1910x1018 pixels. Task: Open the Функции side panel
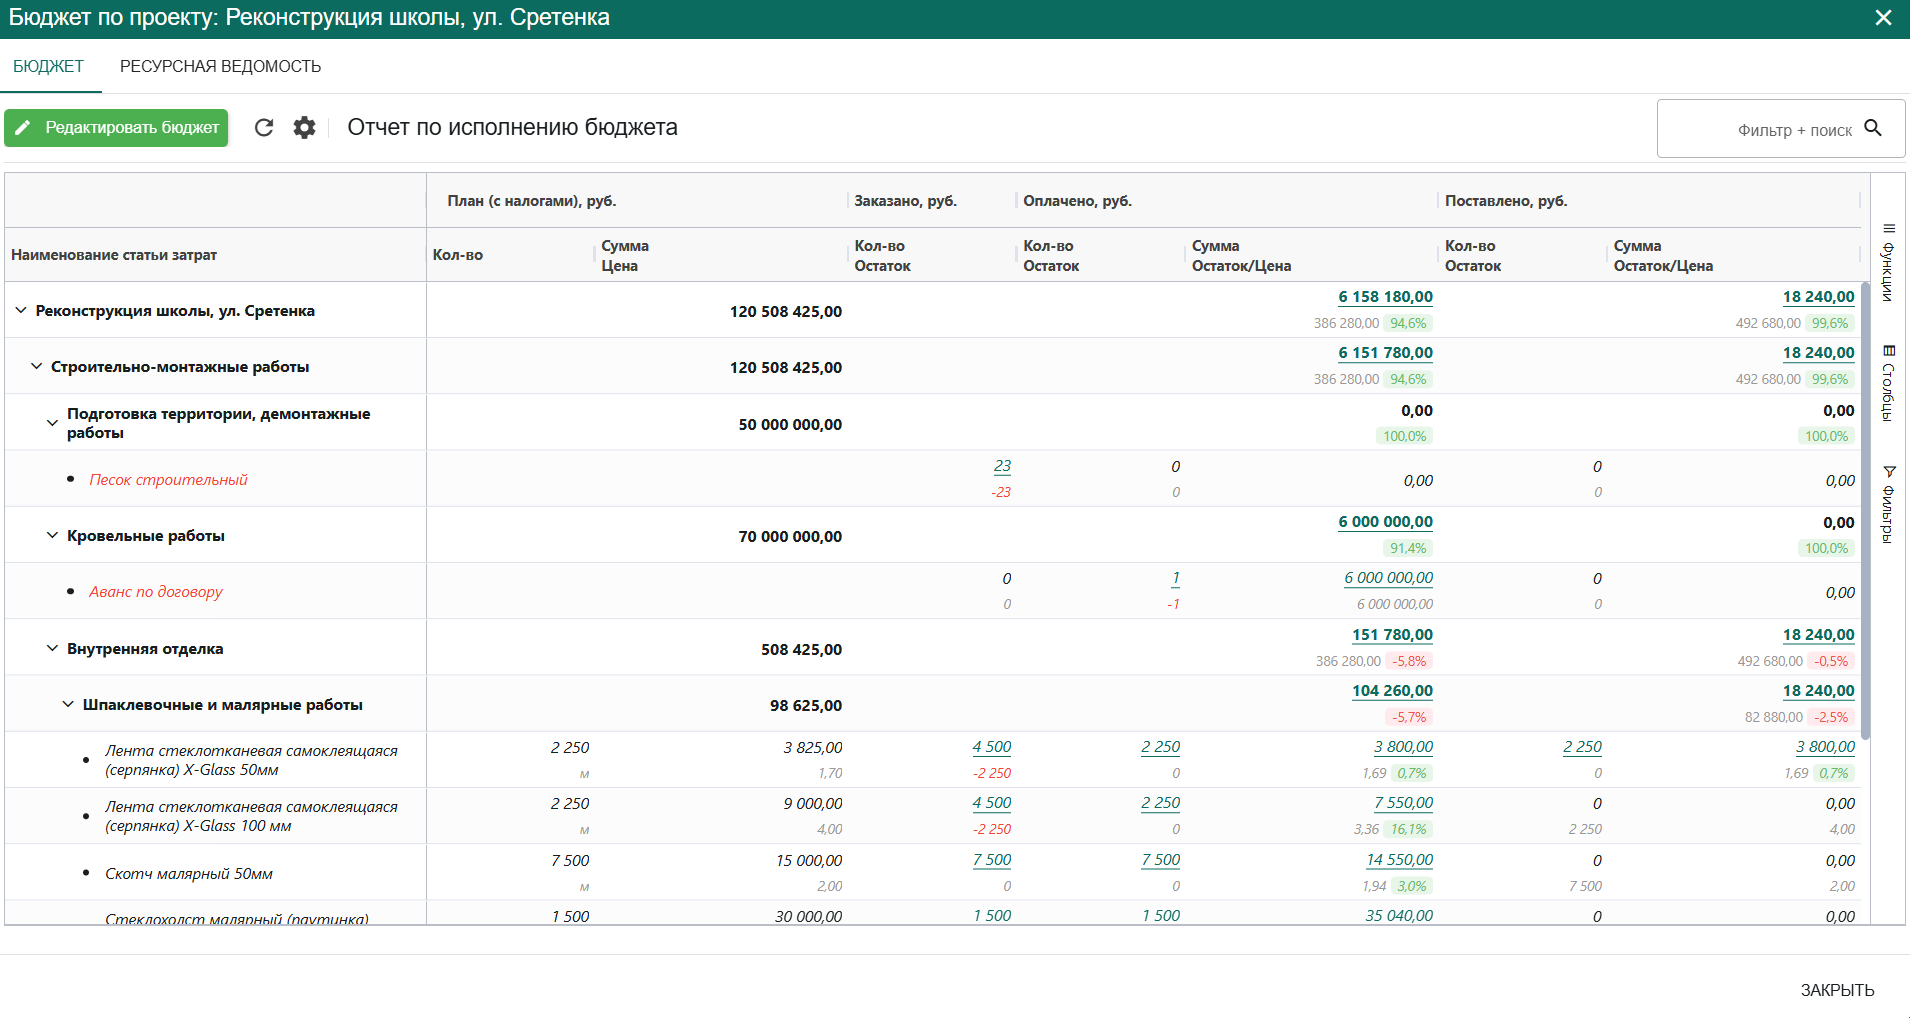coord(1888,263)
